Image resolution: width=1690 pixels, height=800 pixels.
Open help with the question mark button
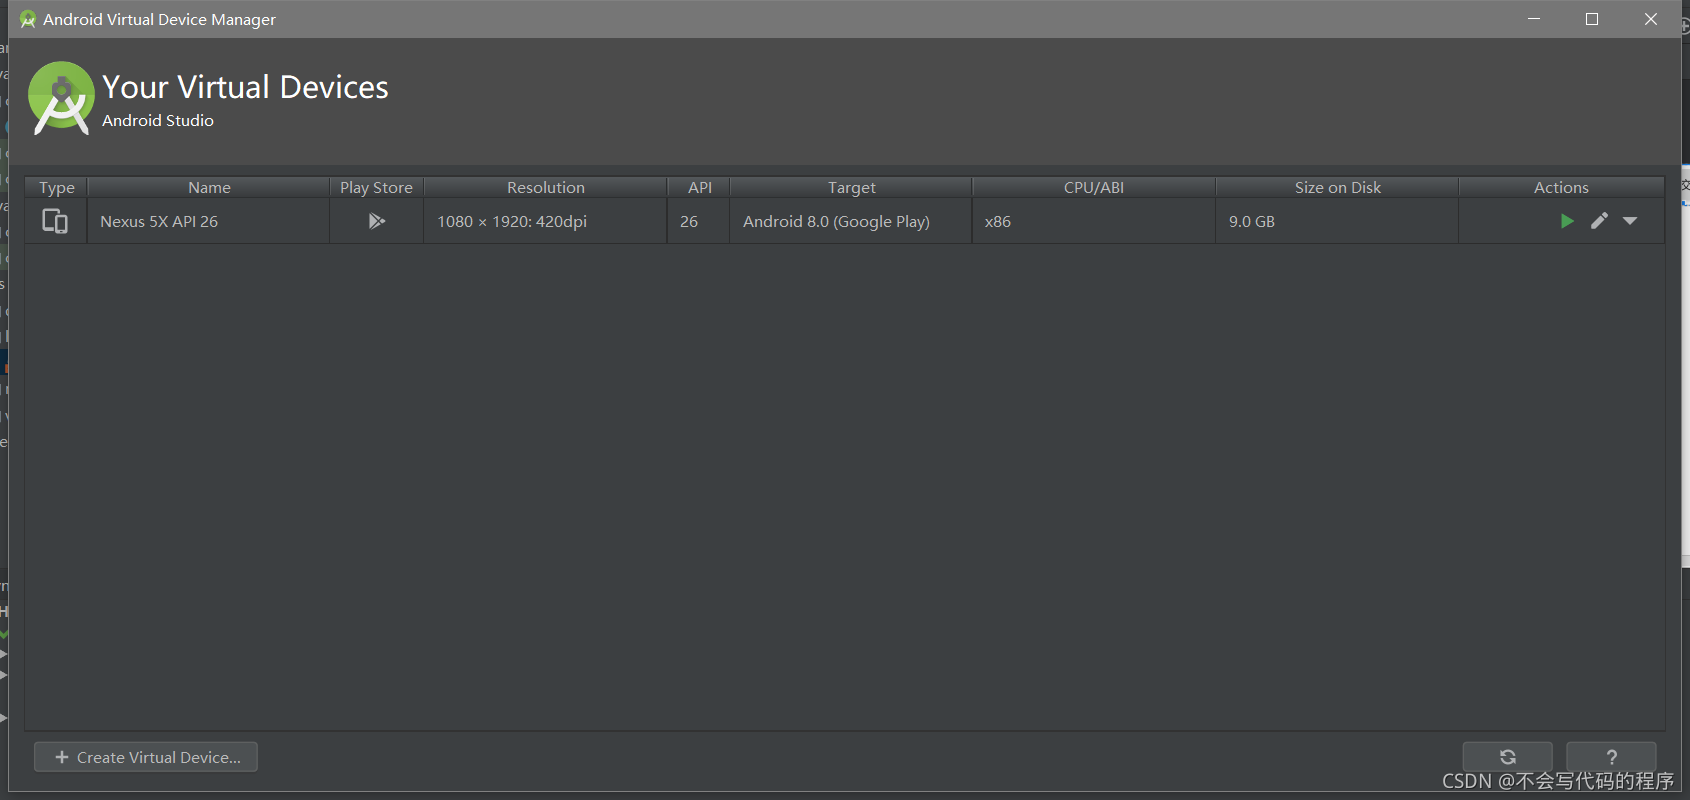click(1611, 757)
